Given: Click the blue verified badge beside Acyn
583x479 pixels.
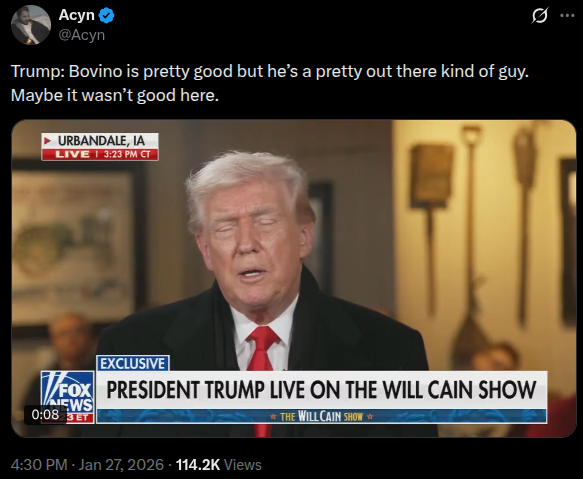Looking at the screenshot, I should pos(107,16).
